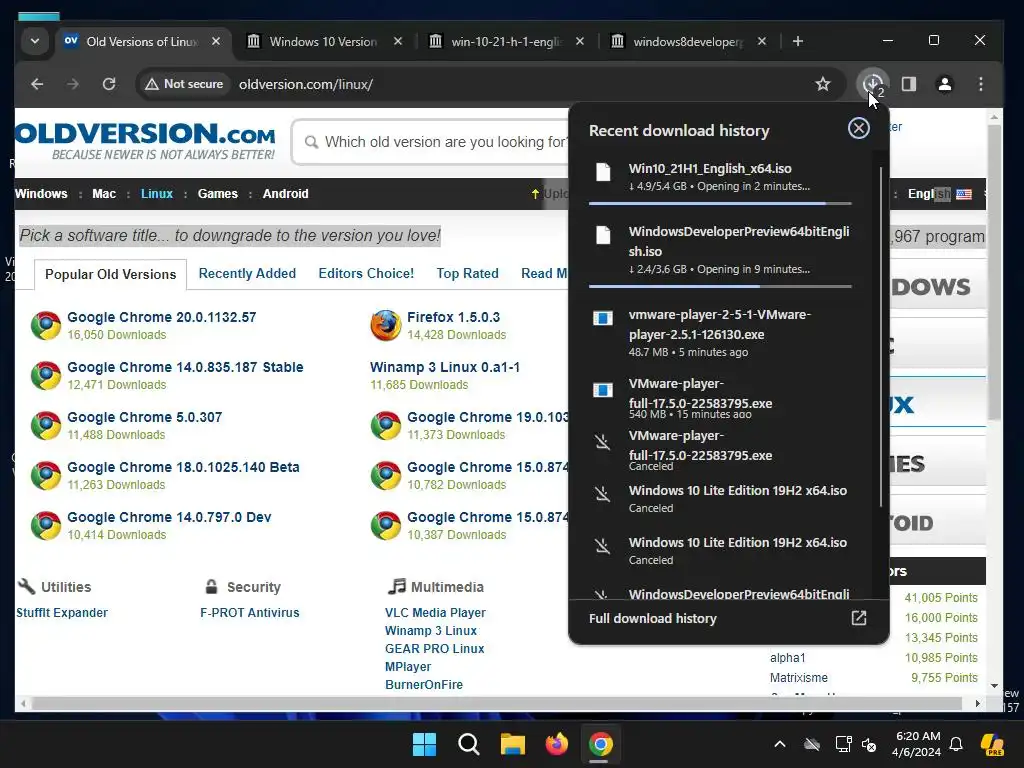Image resolution: width=1024 pixels, height=768 pixels.
Task: Select Top Rated tab
Action: coord(467,273)
